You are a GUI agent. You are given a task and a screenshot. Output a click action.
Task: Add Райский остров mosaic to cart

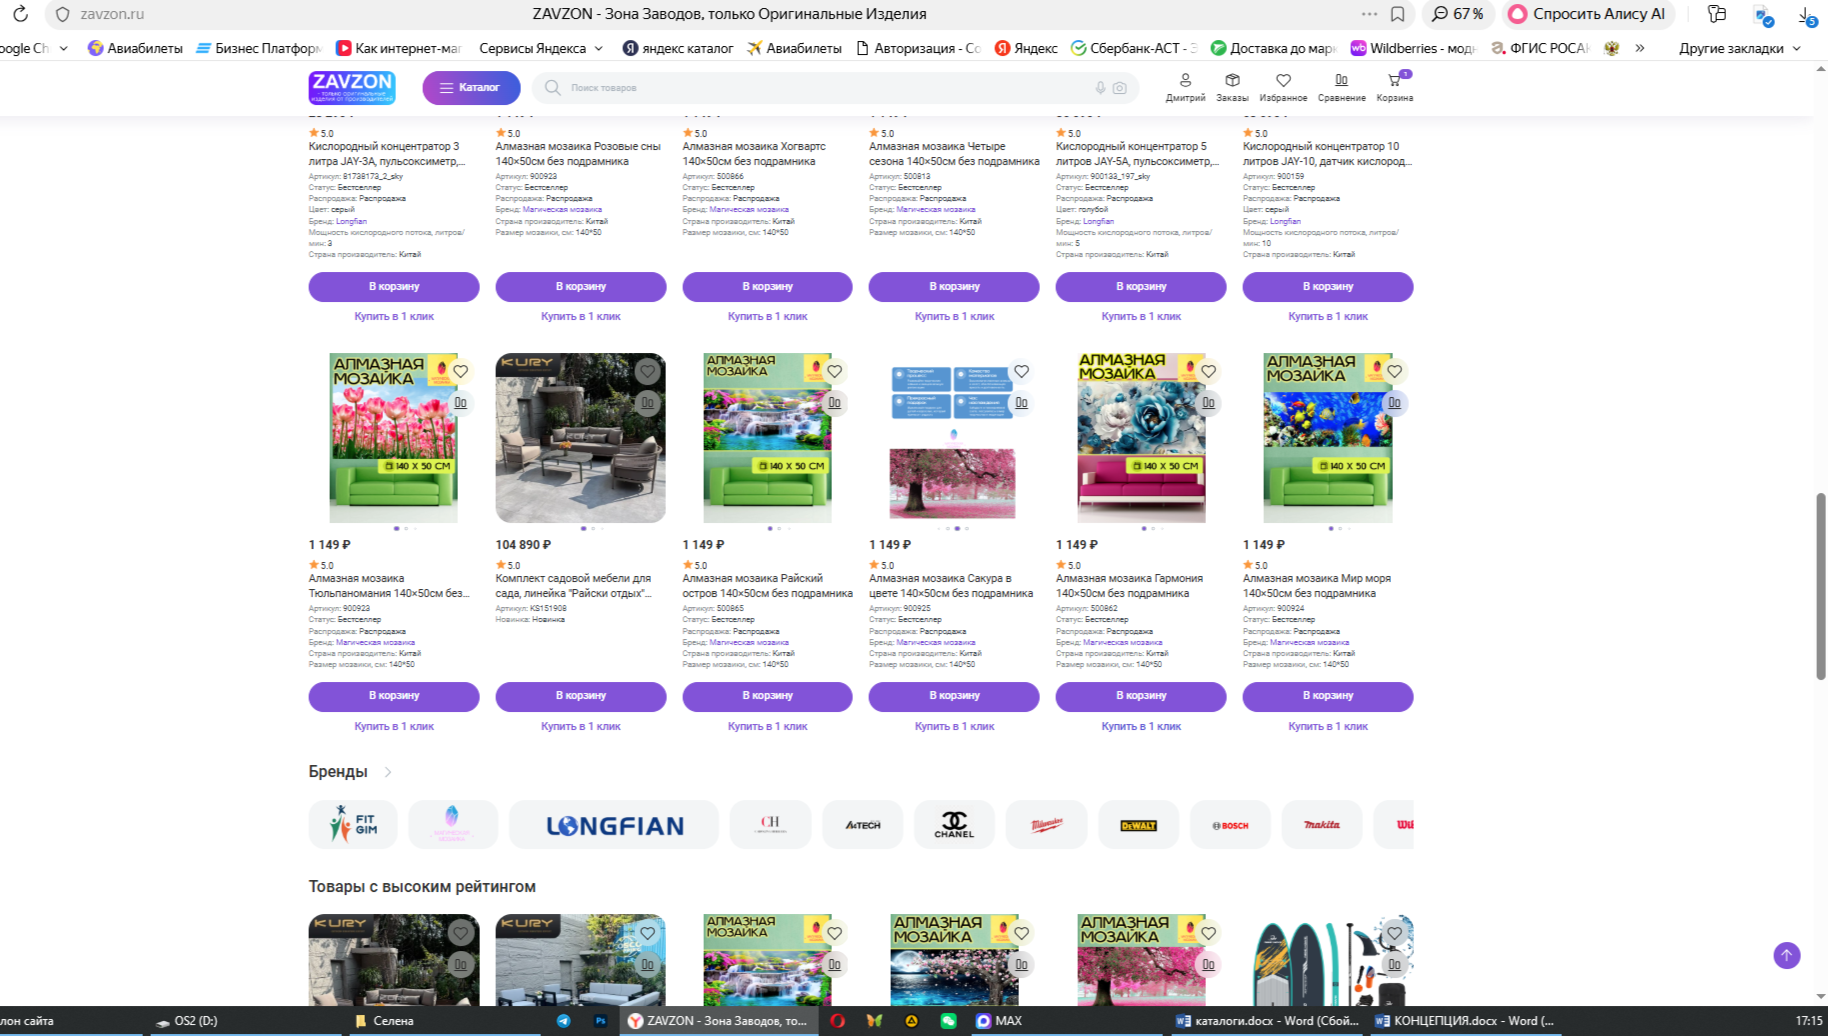click(767, 696)
